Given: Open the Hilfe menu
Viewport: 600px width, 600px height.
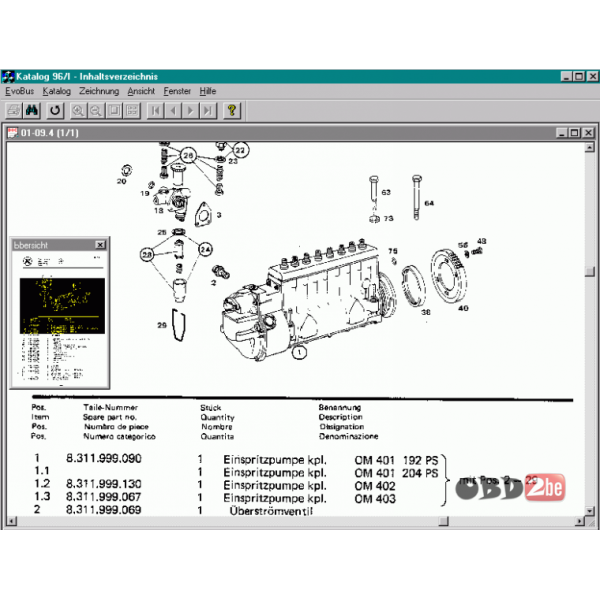Looking at the screenshot, I should coord(208,91).
